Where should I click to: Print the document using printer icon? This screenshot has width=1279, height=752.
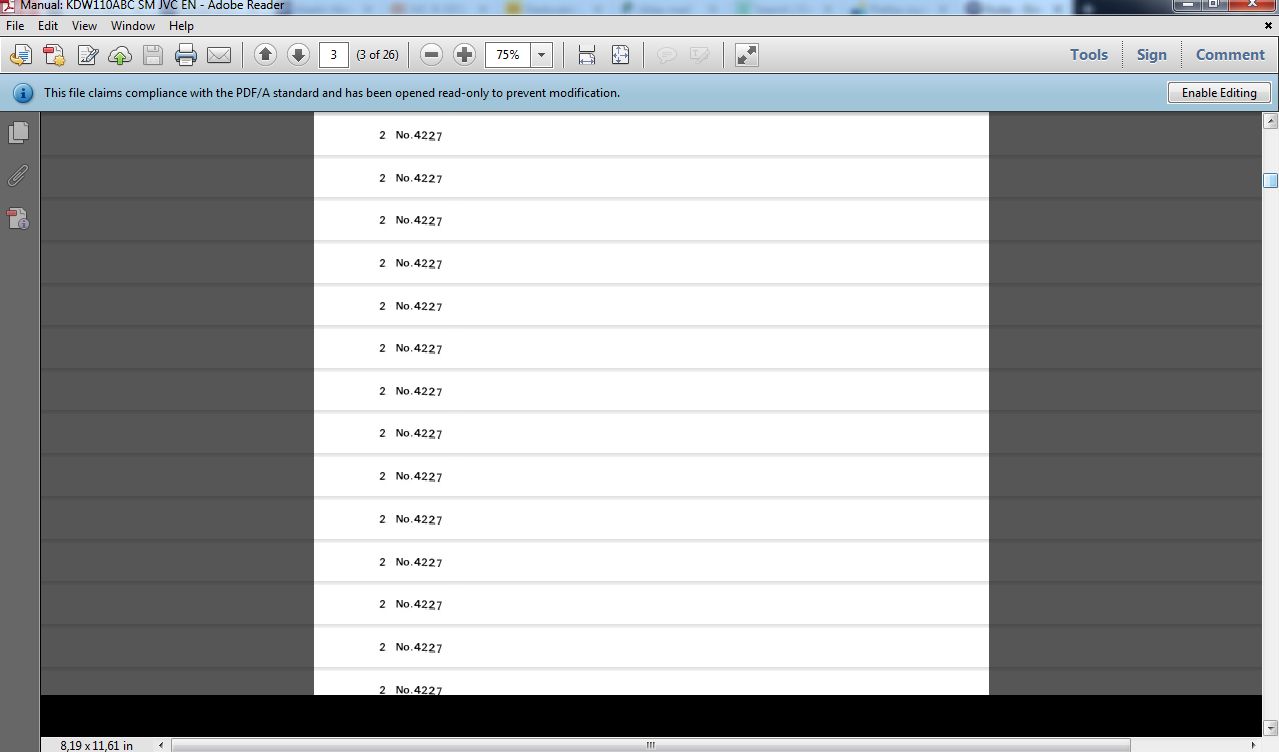[186, 55]
